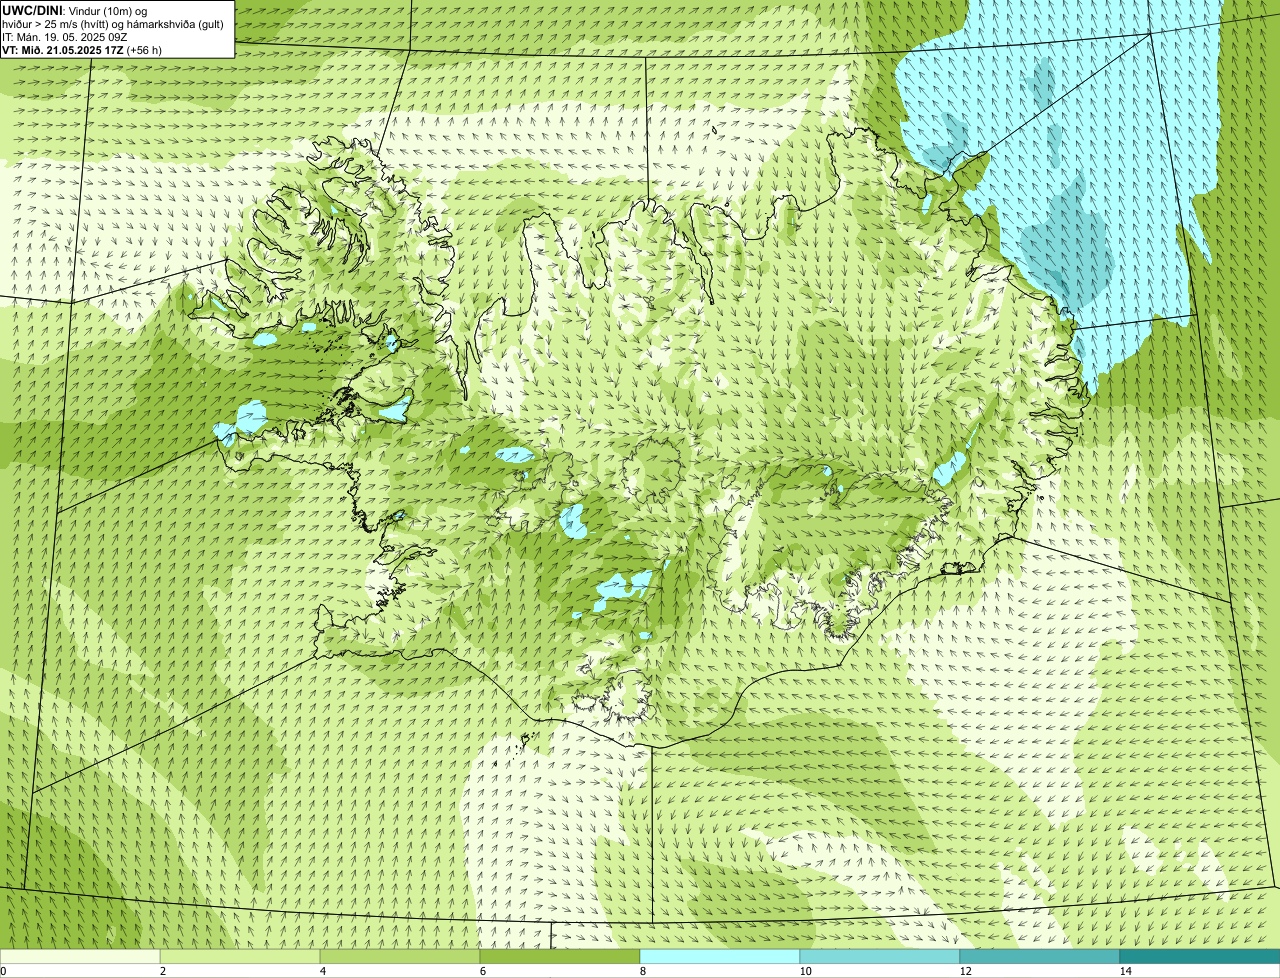
Task: Select the 4–6 m/s green swatch
Action: 400,956
